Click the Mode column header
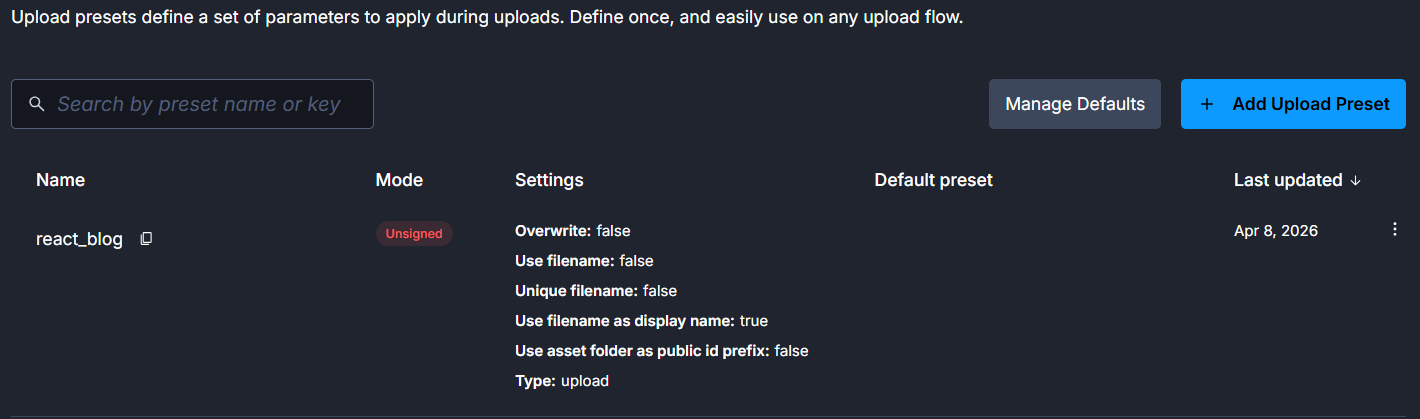 399,180
